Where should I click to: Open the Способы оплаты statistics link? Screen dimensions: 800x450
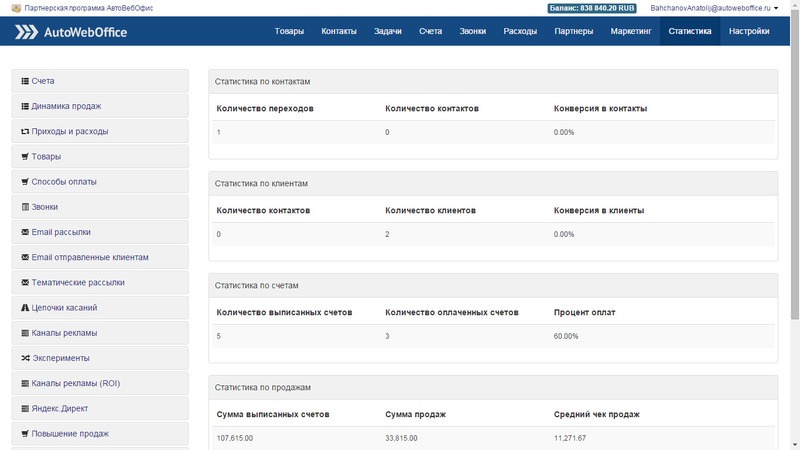64,182
